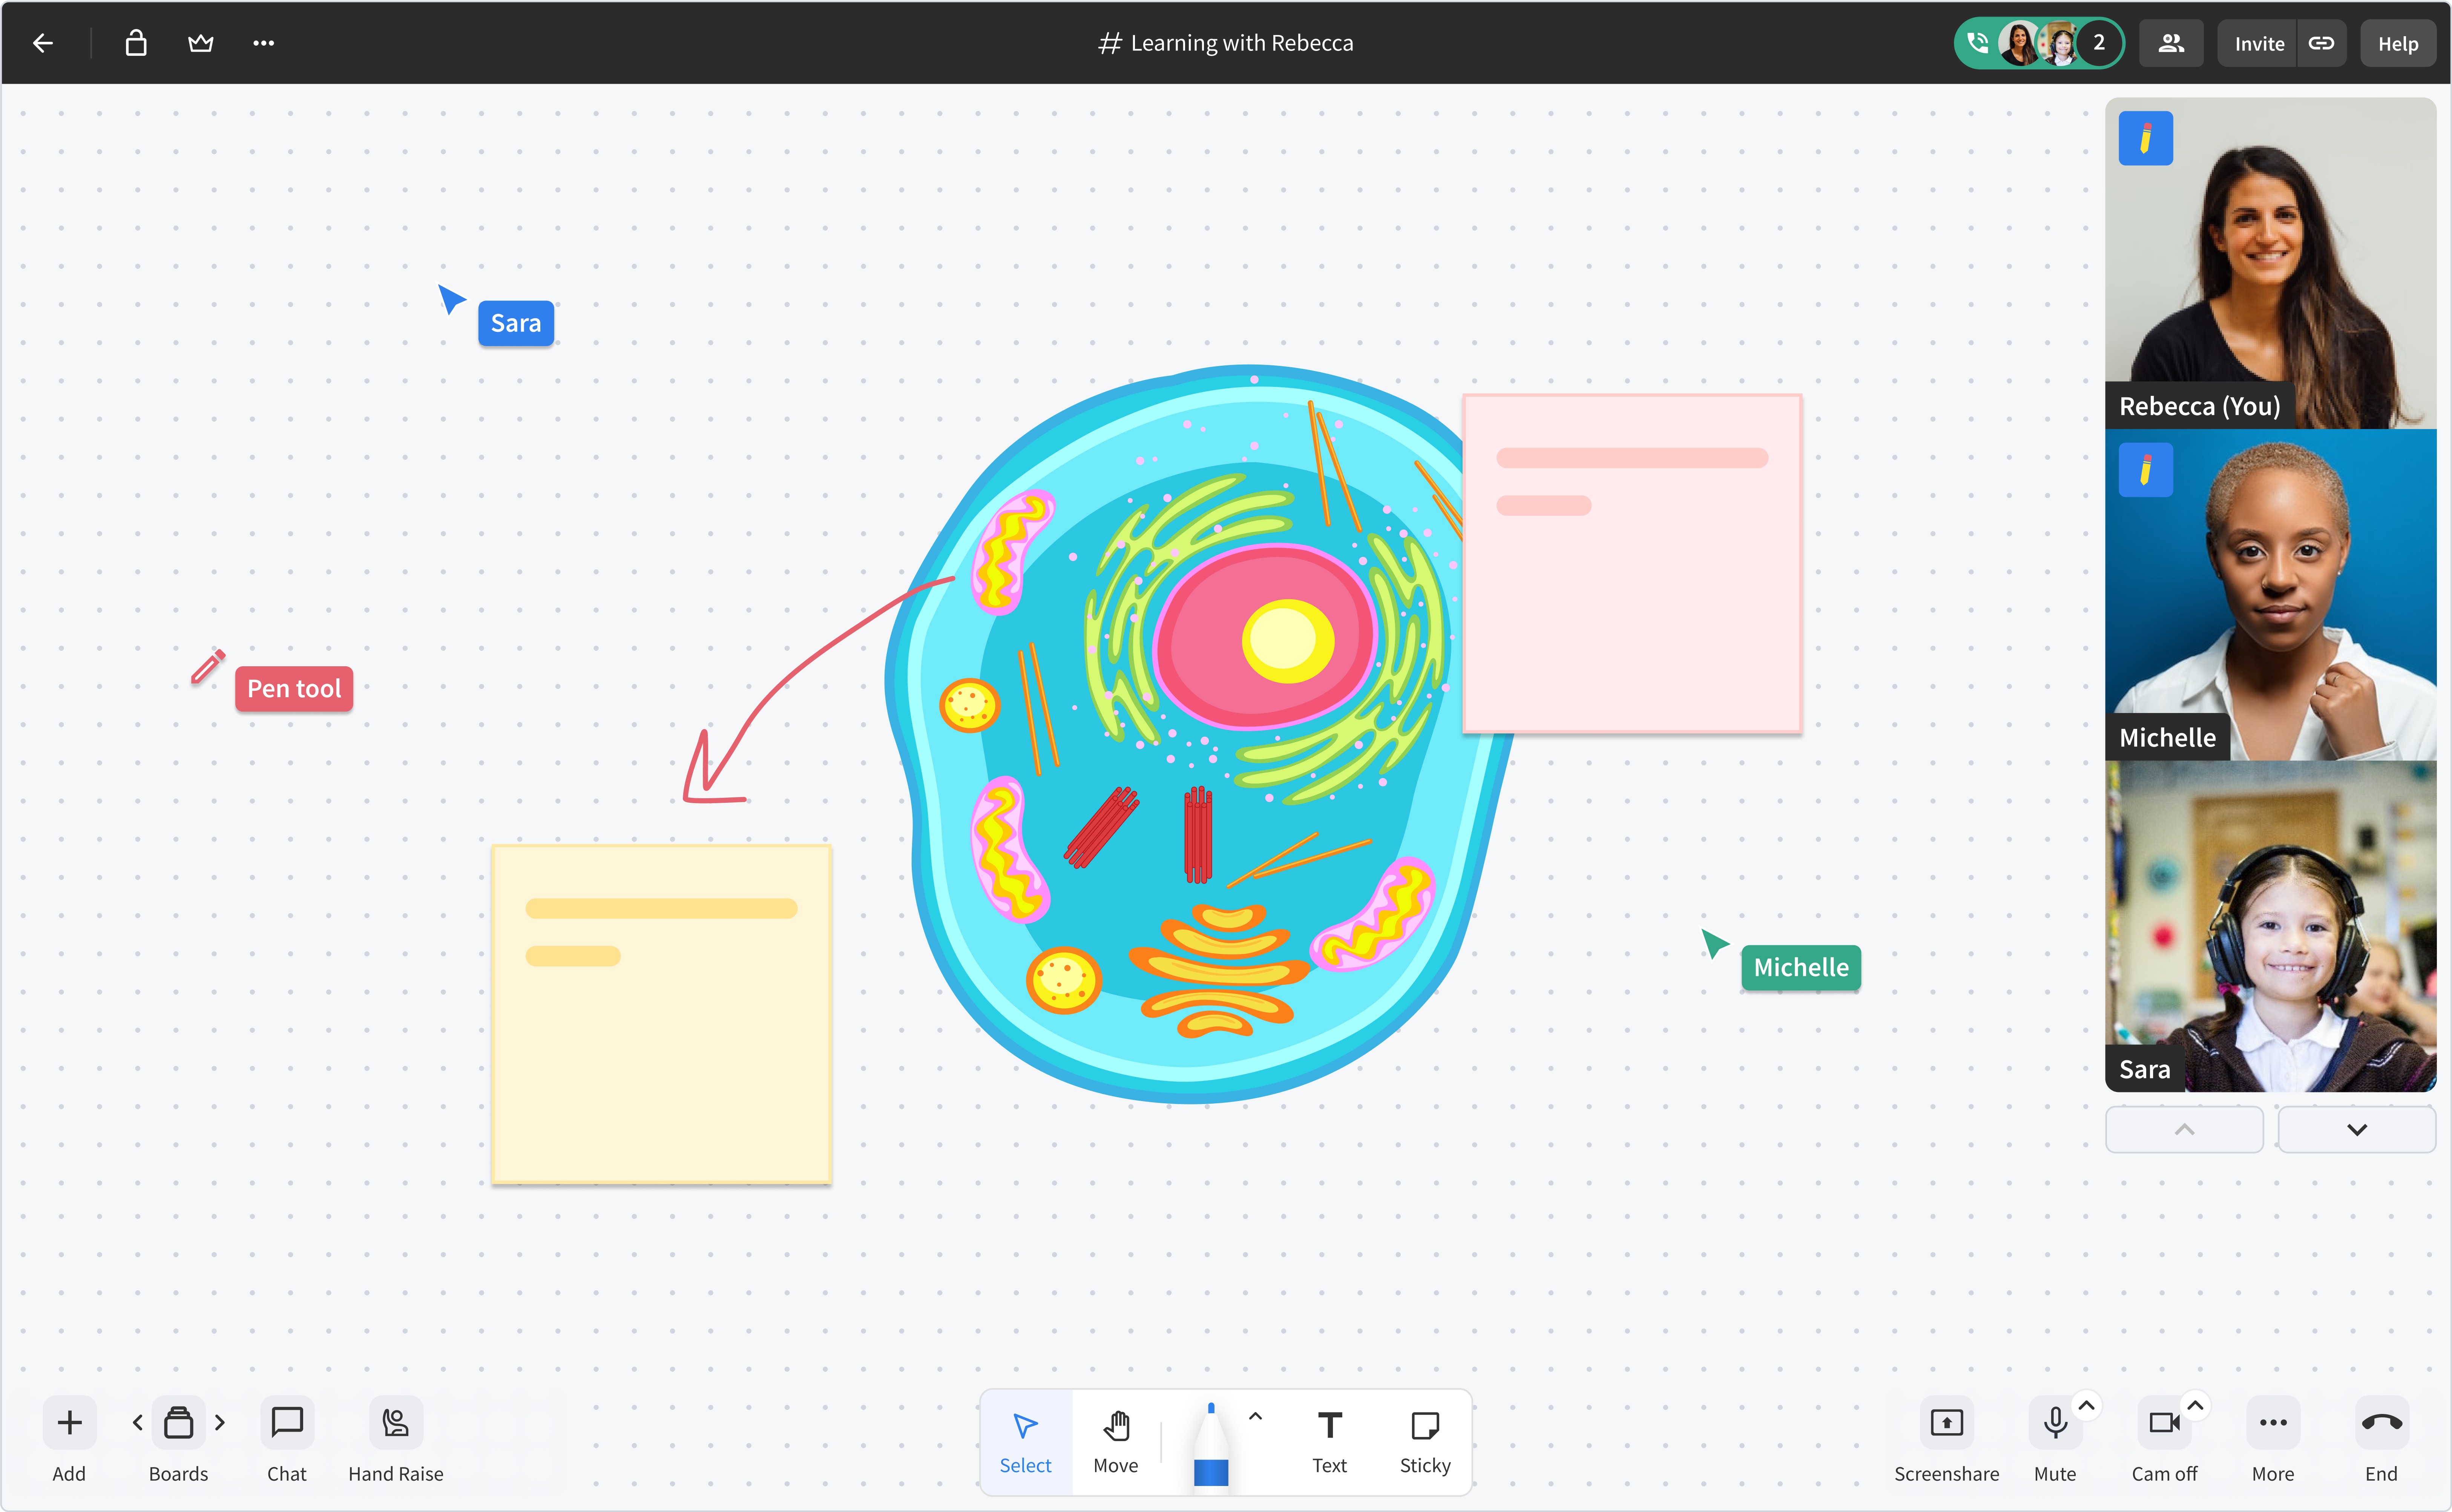Copy the invite link icon
Image resolution: width=2452 pixels, height=1512 pixels.
pyautogui.click(x=2321, y=43)
